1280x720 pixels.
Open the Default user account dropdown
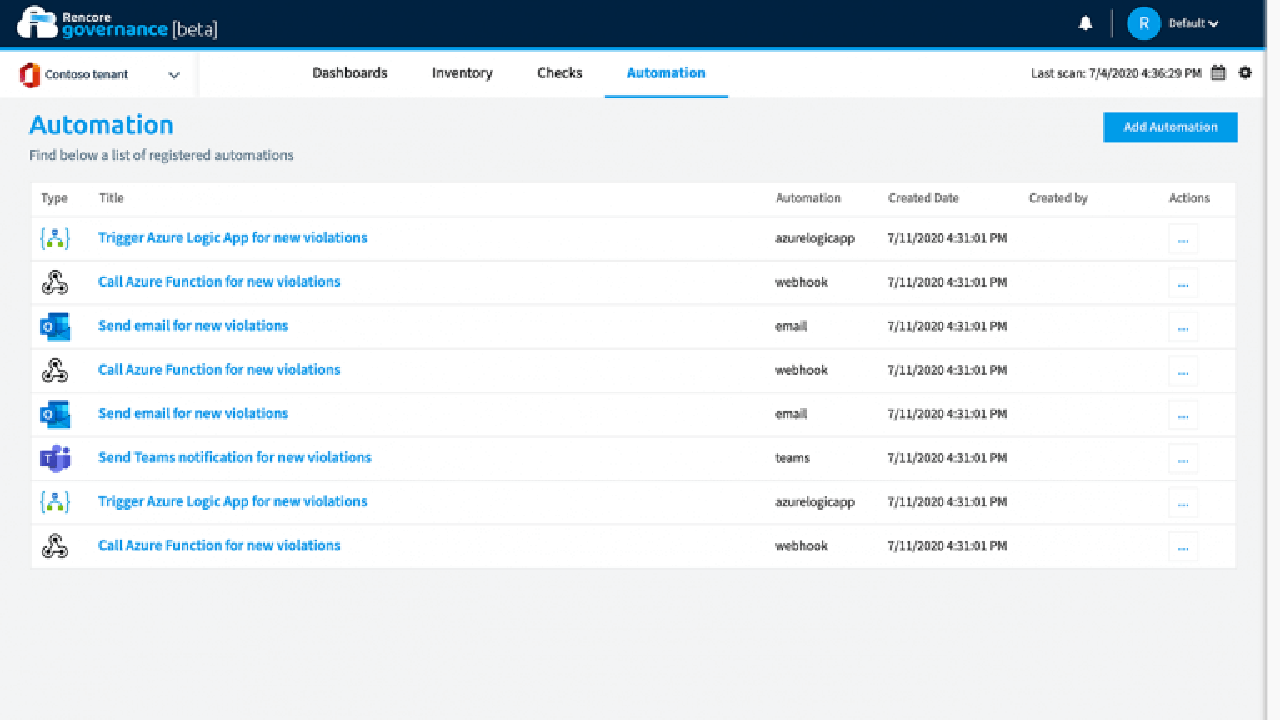coord(1194,24)
